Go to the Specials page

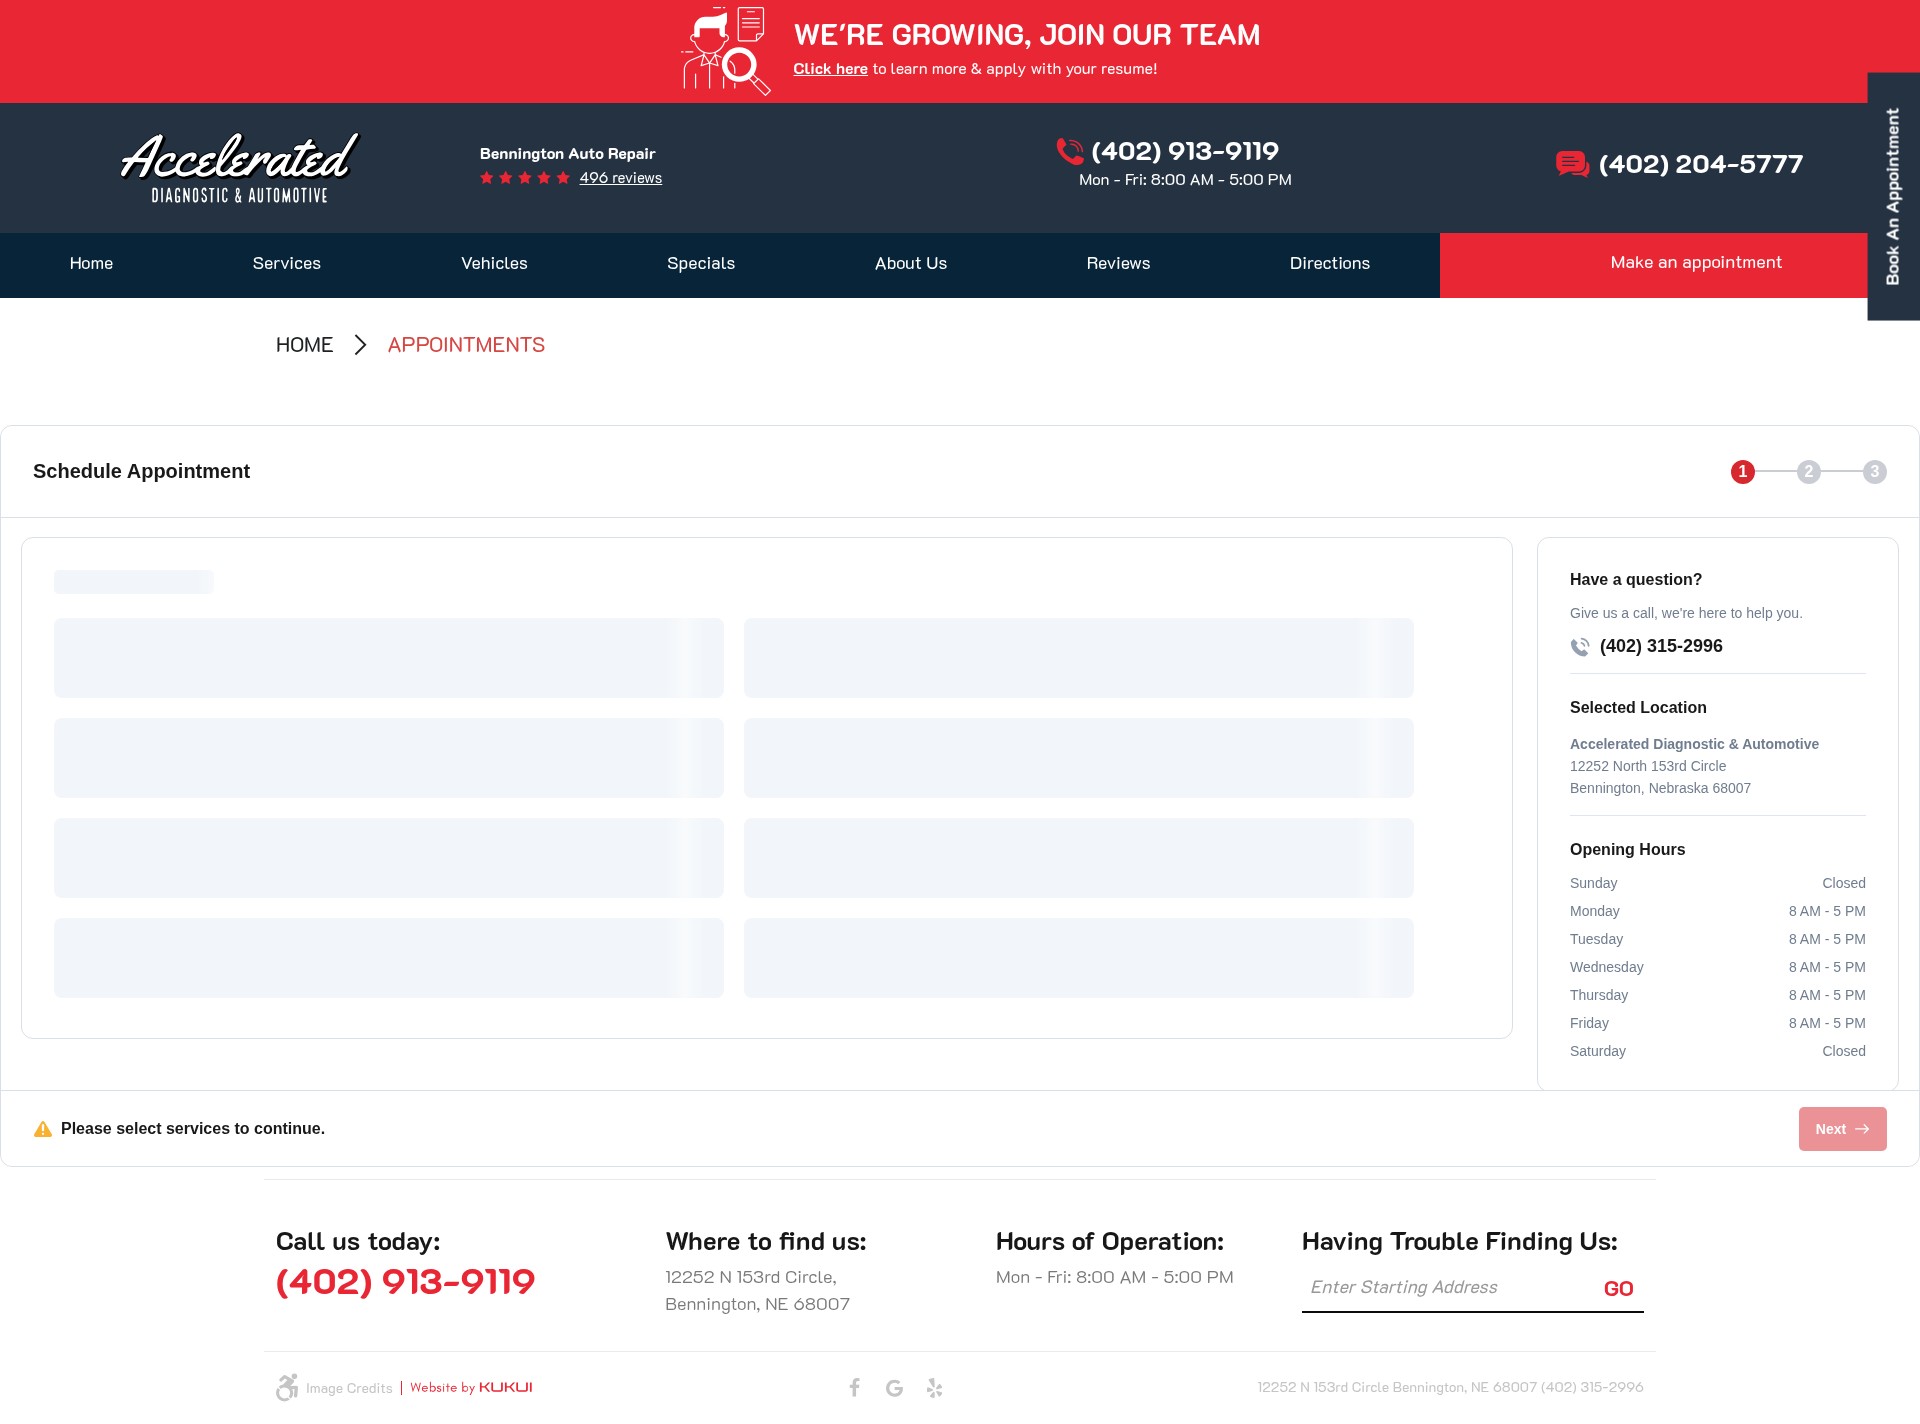[701, 264]
